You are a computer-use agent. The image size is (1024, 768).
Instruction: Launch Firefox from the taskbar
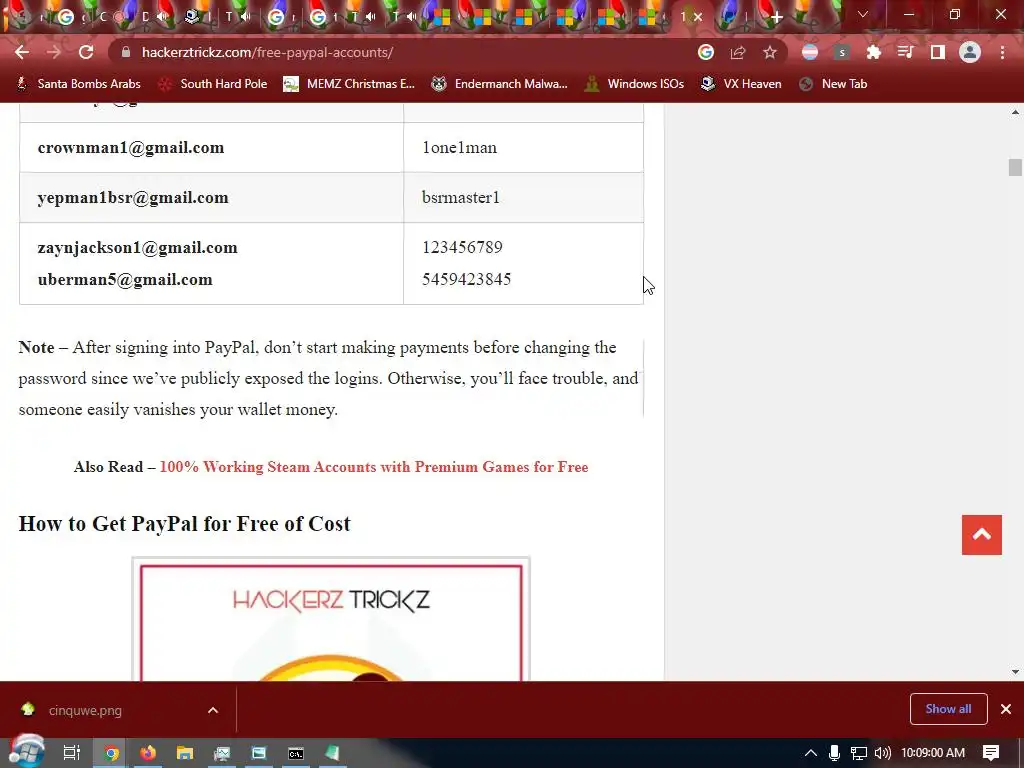point(148,753)
